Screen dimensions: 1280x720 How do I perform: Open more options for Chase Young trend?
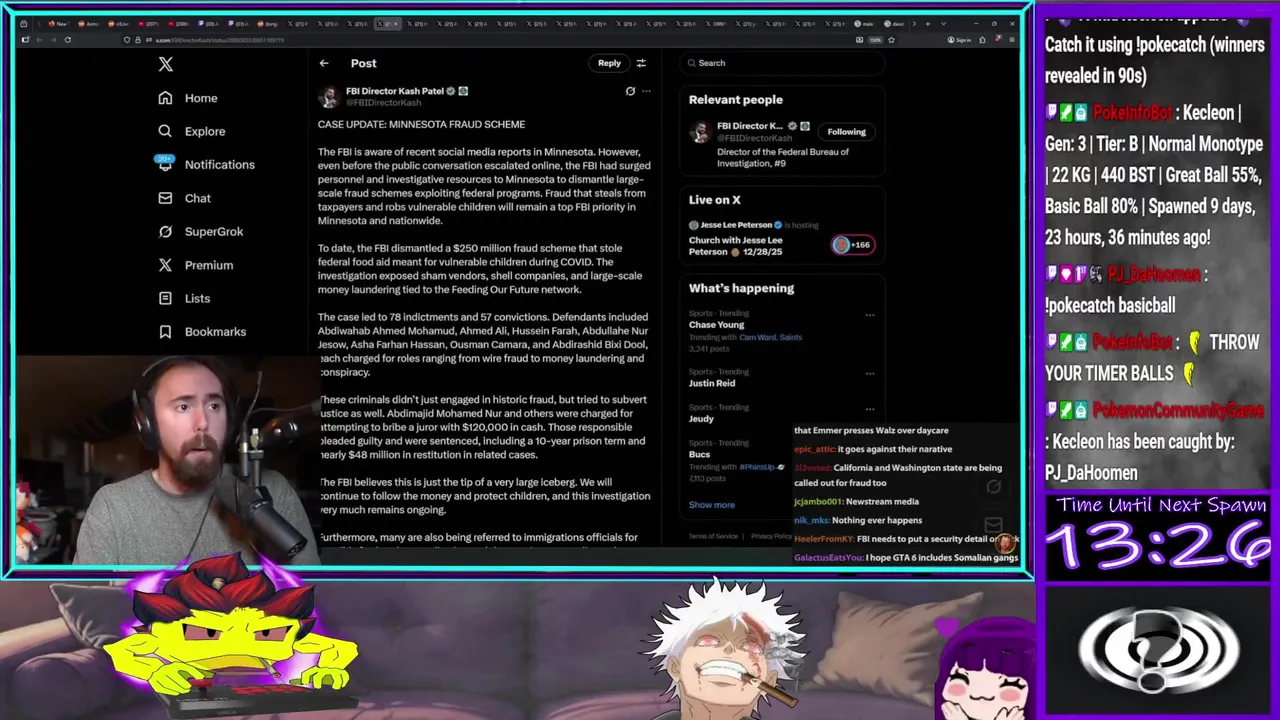click(x=869, y=315)
